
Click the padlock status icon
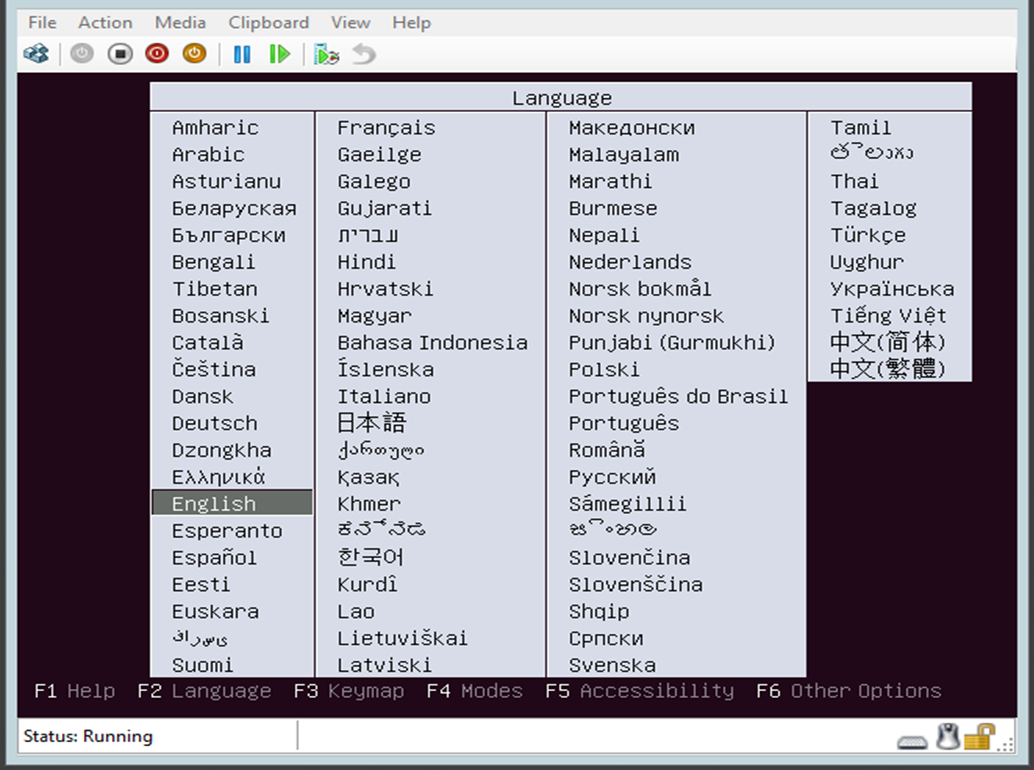click(979, 736)
